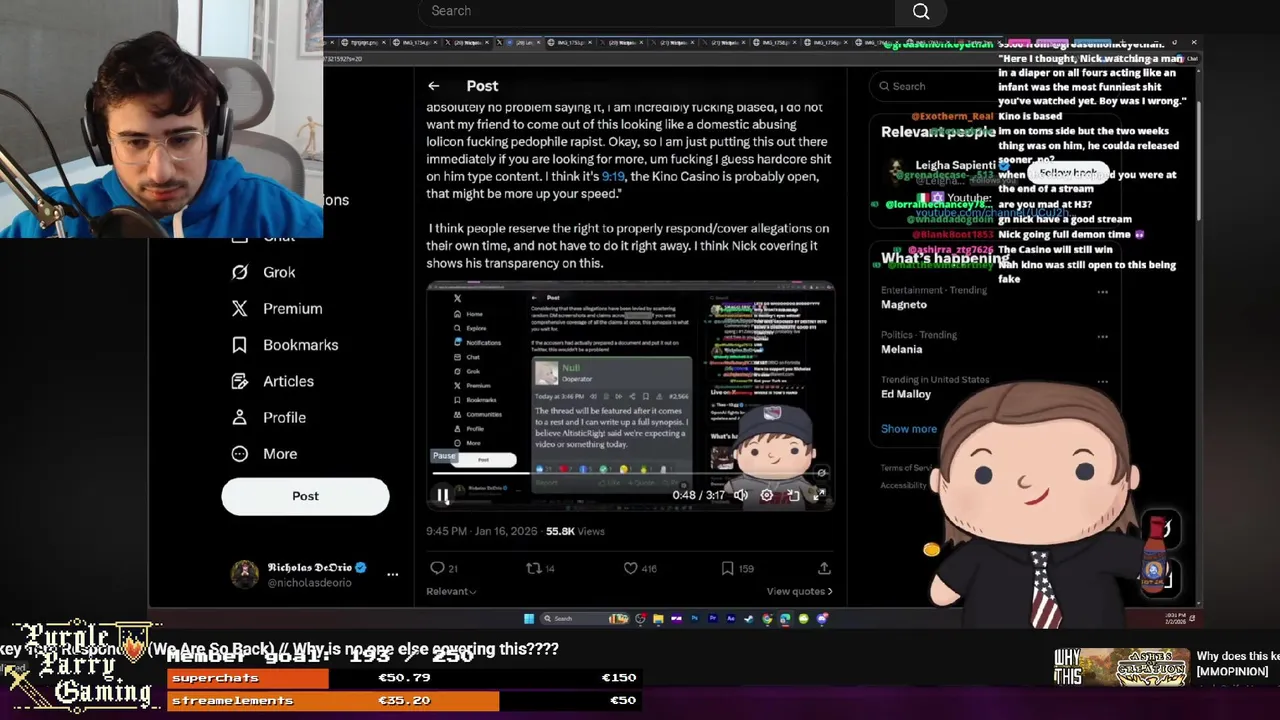Open Windows Start menu on taskbar

click(x=529, y=618)
